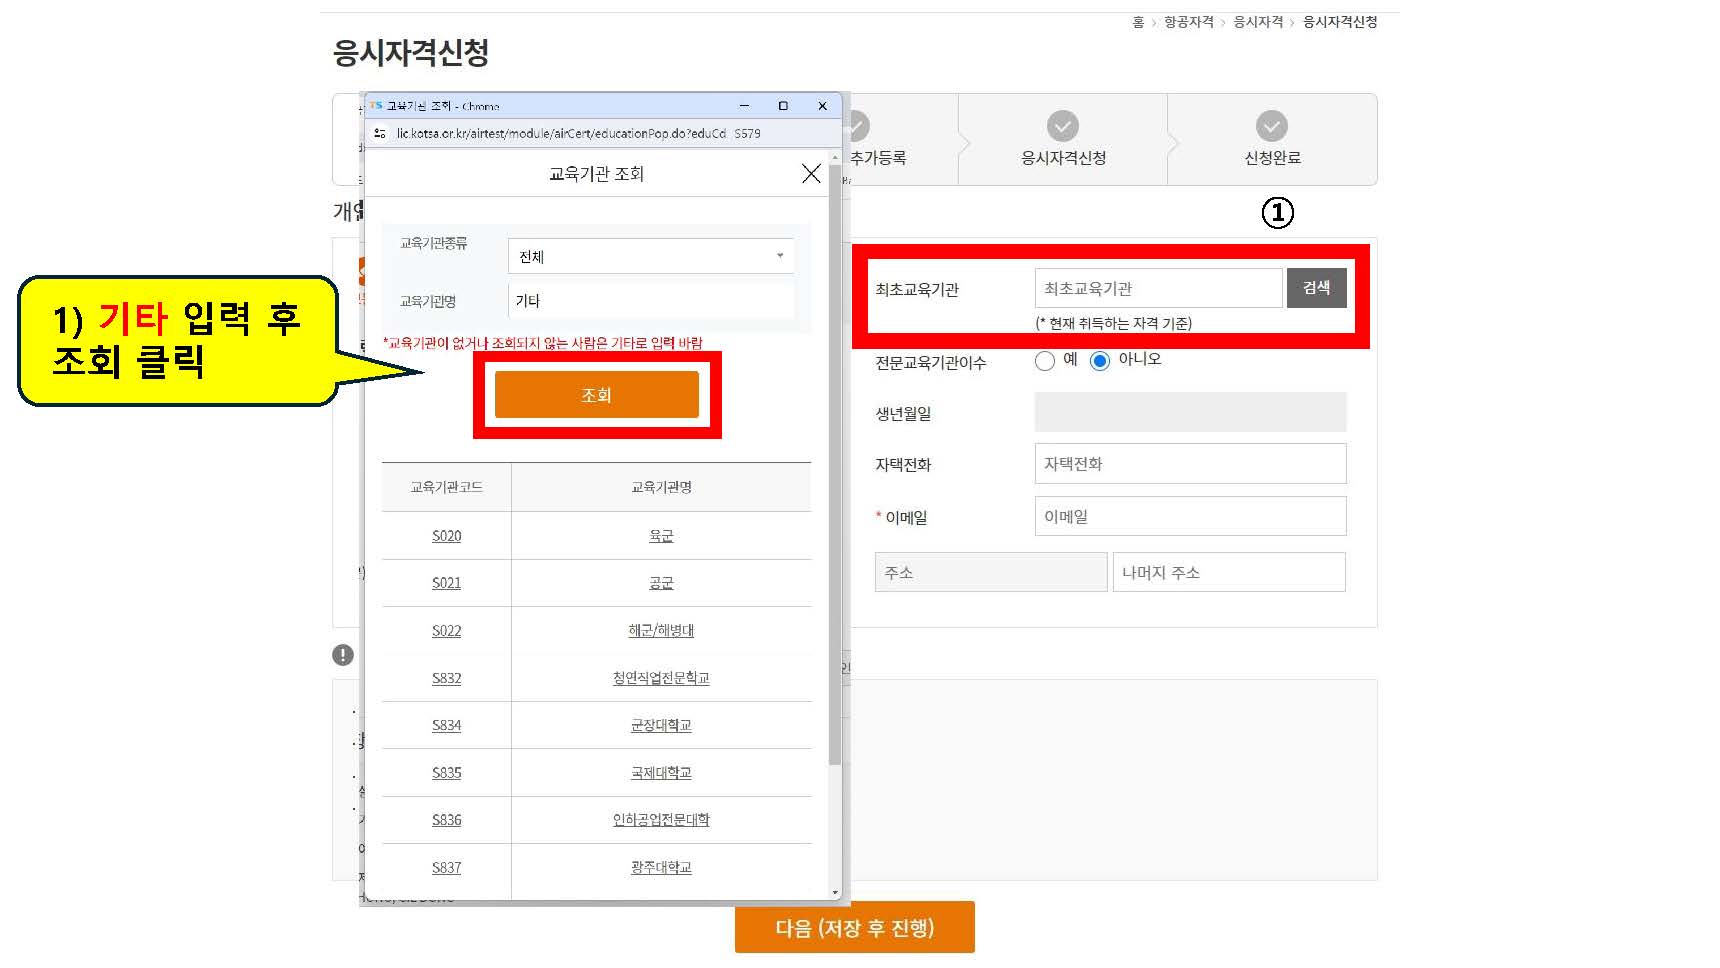Close the 교육기관 조회 popup with X icon
Viewport: 1720px width, 968px height.
[x=811, y=174]
